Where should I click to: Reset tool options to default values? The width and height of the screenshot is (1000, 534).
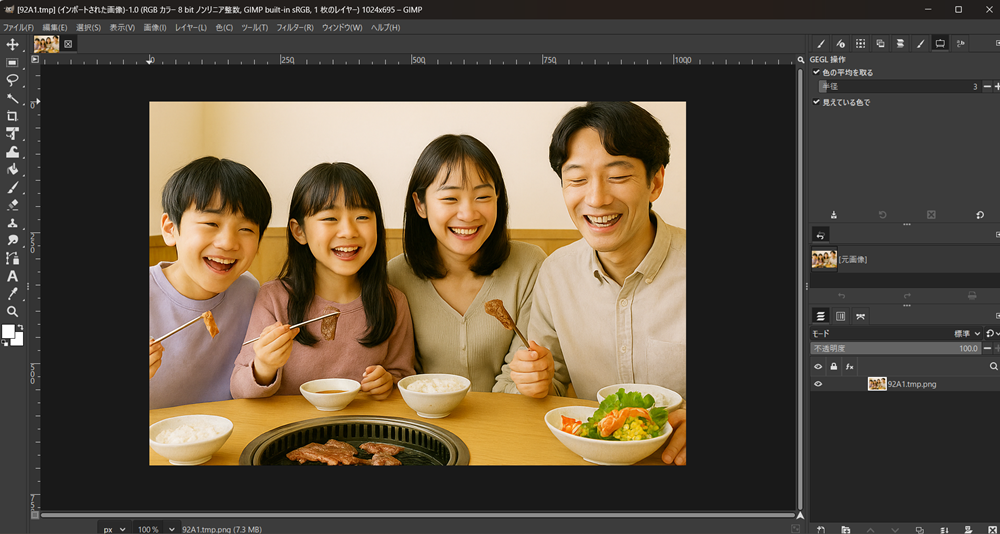(x=980, y=215)
